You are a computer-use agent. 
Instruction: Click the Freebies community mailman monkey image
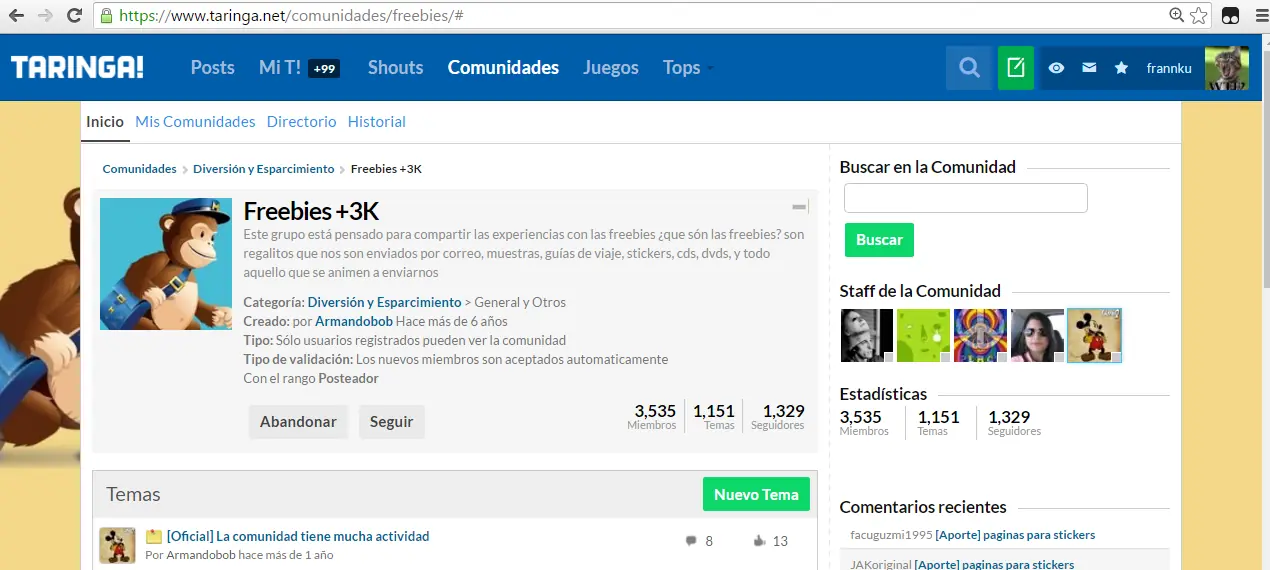pos(166,264)
